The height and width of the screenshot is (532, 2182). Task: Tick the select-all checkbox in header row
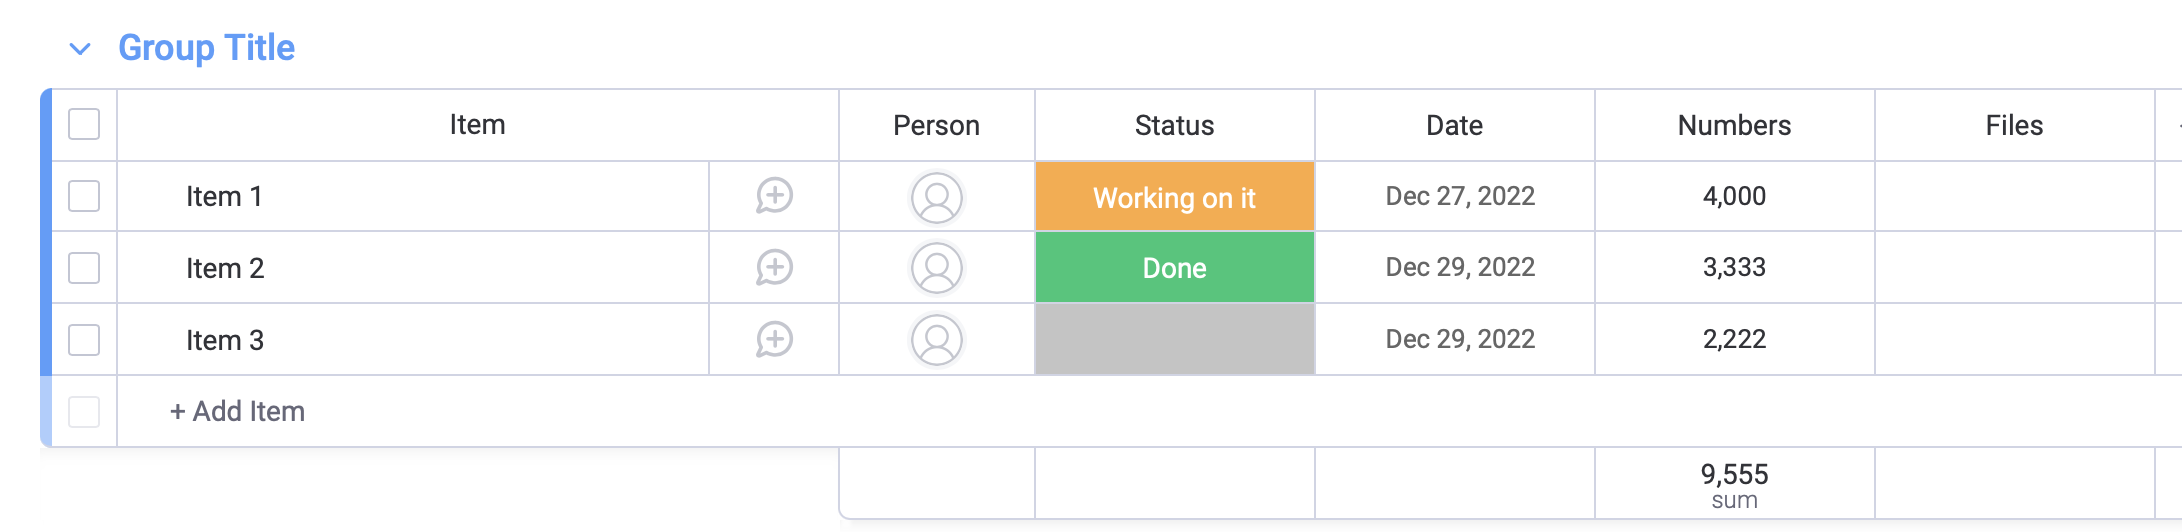(x=84, y=125)
